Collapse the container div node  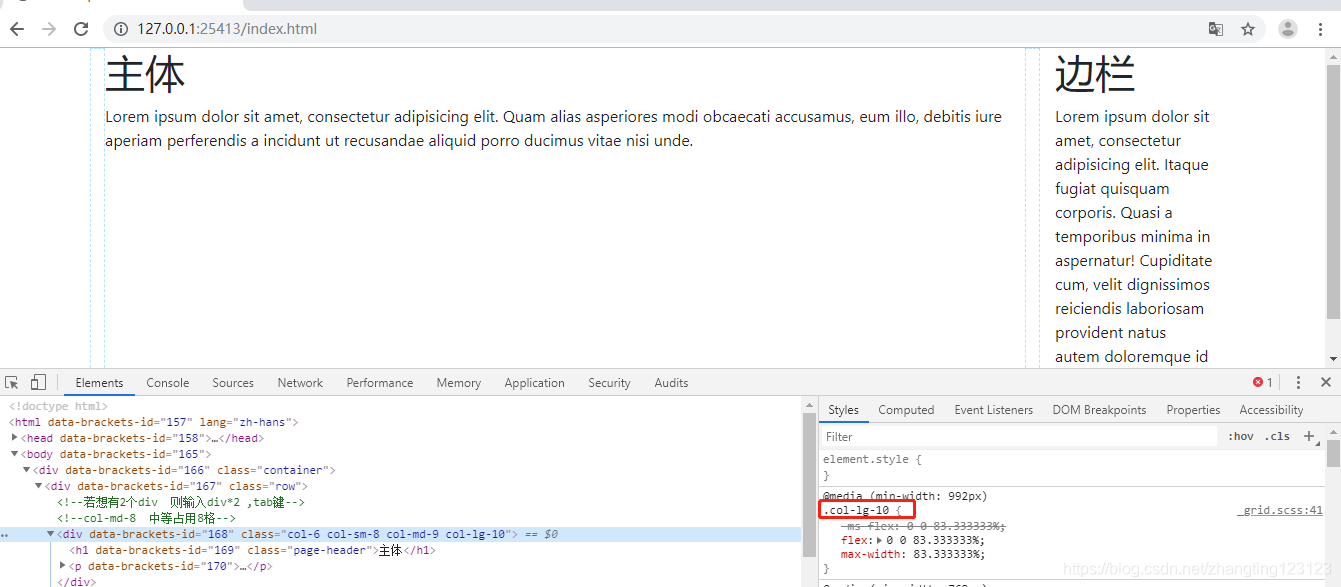pos(27,470)
